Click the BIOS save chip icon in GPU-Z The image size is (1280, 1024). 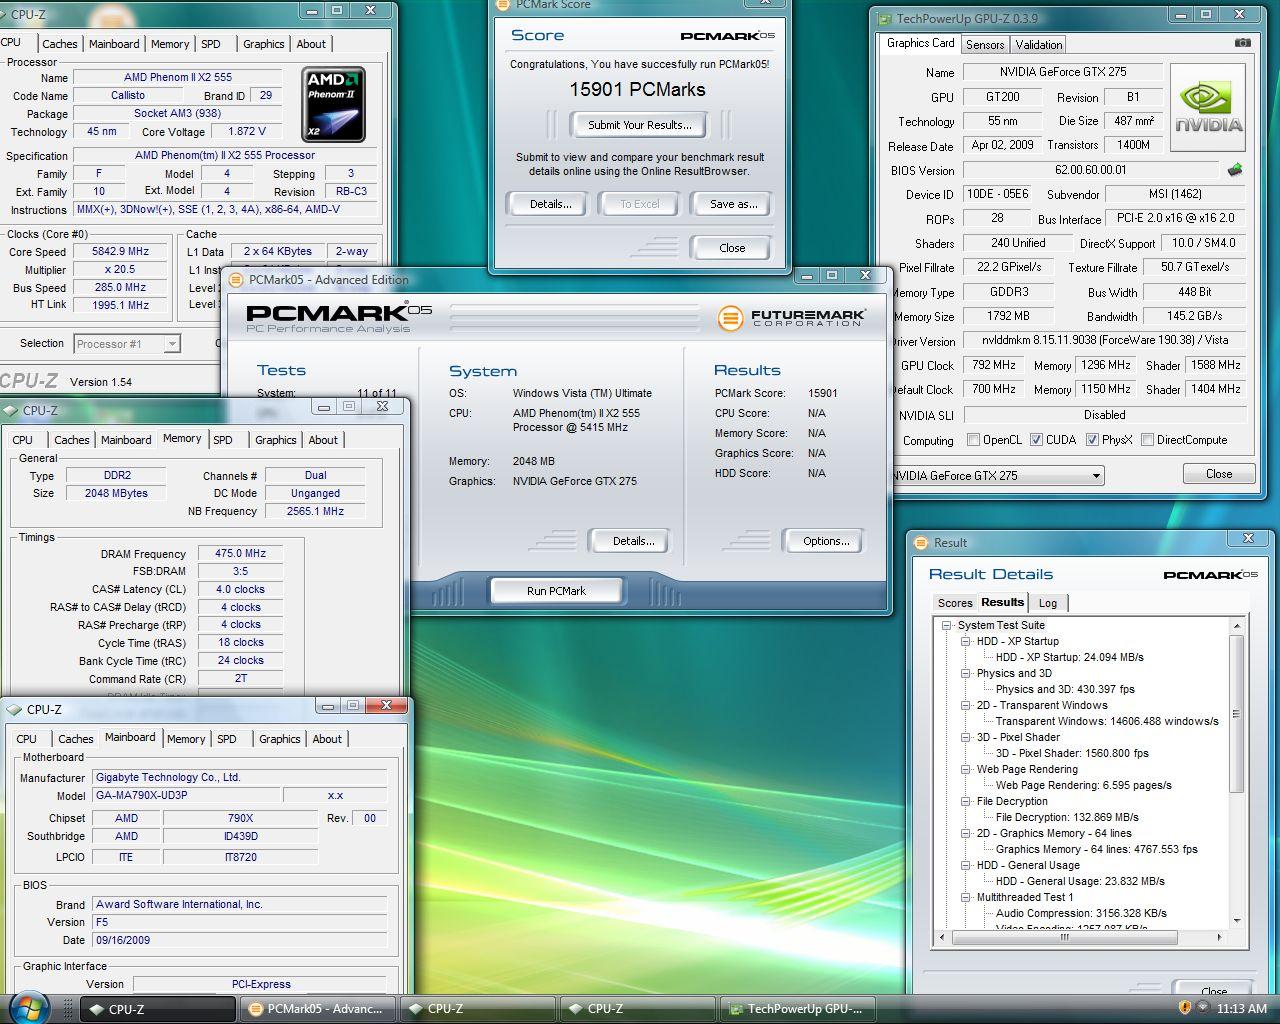point(1236,170)
